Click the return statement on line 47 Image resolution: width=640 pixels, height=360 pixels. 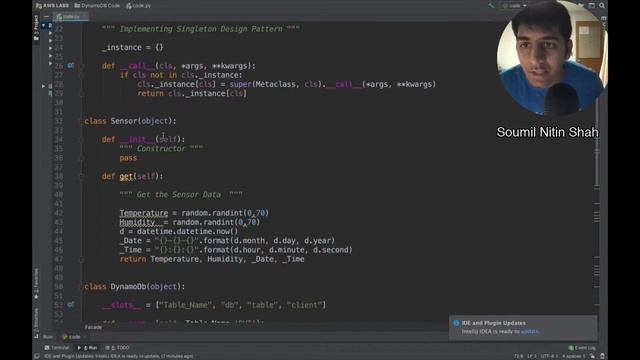(x=212, y=259)
